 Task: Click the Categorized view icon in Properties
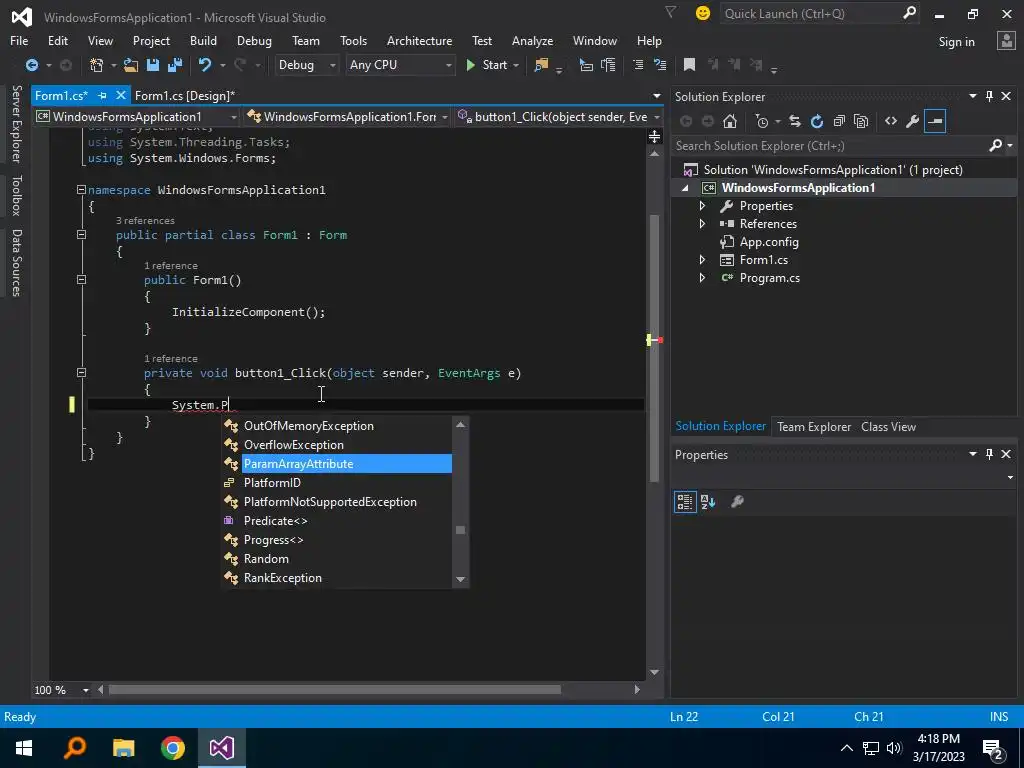click(x=685, y=502)
